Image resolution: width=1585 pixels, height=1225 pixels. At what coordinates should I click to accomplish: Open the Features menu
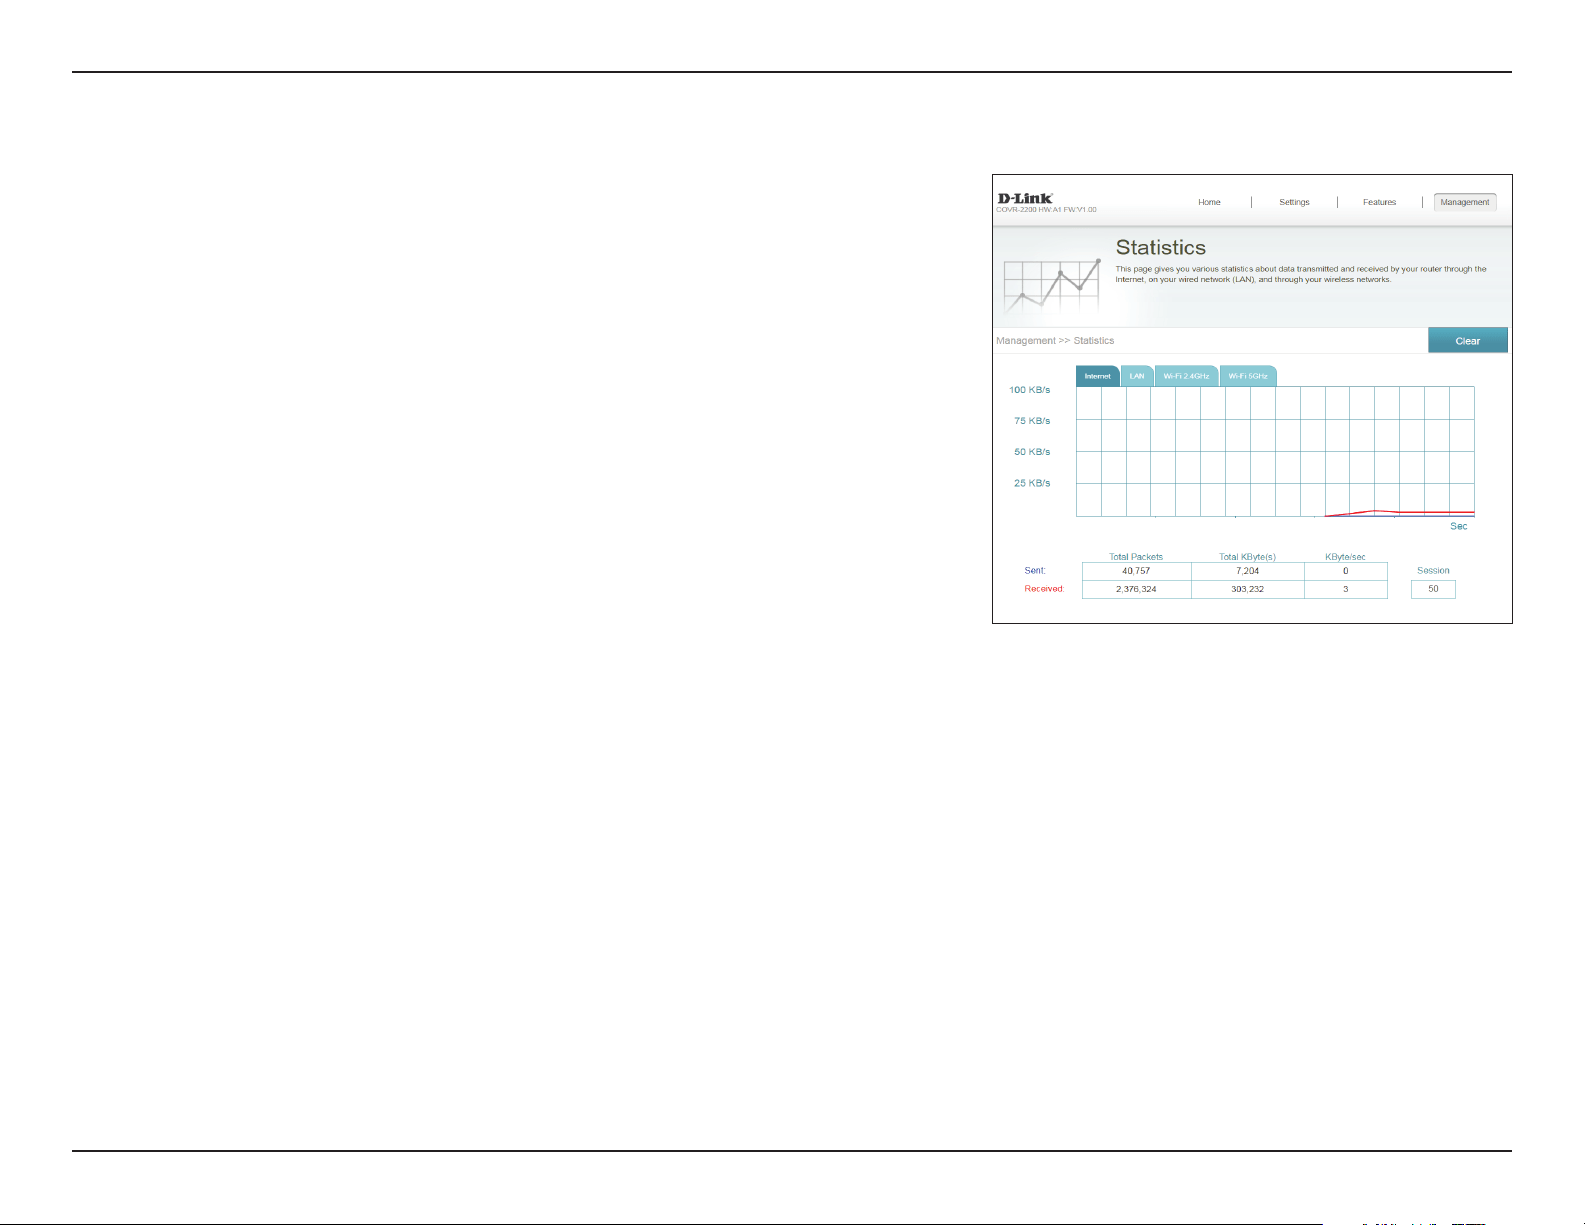1379,202
